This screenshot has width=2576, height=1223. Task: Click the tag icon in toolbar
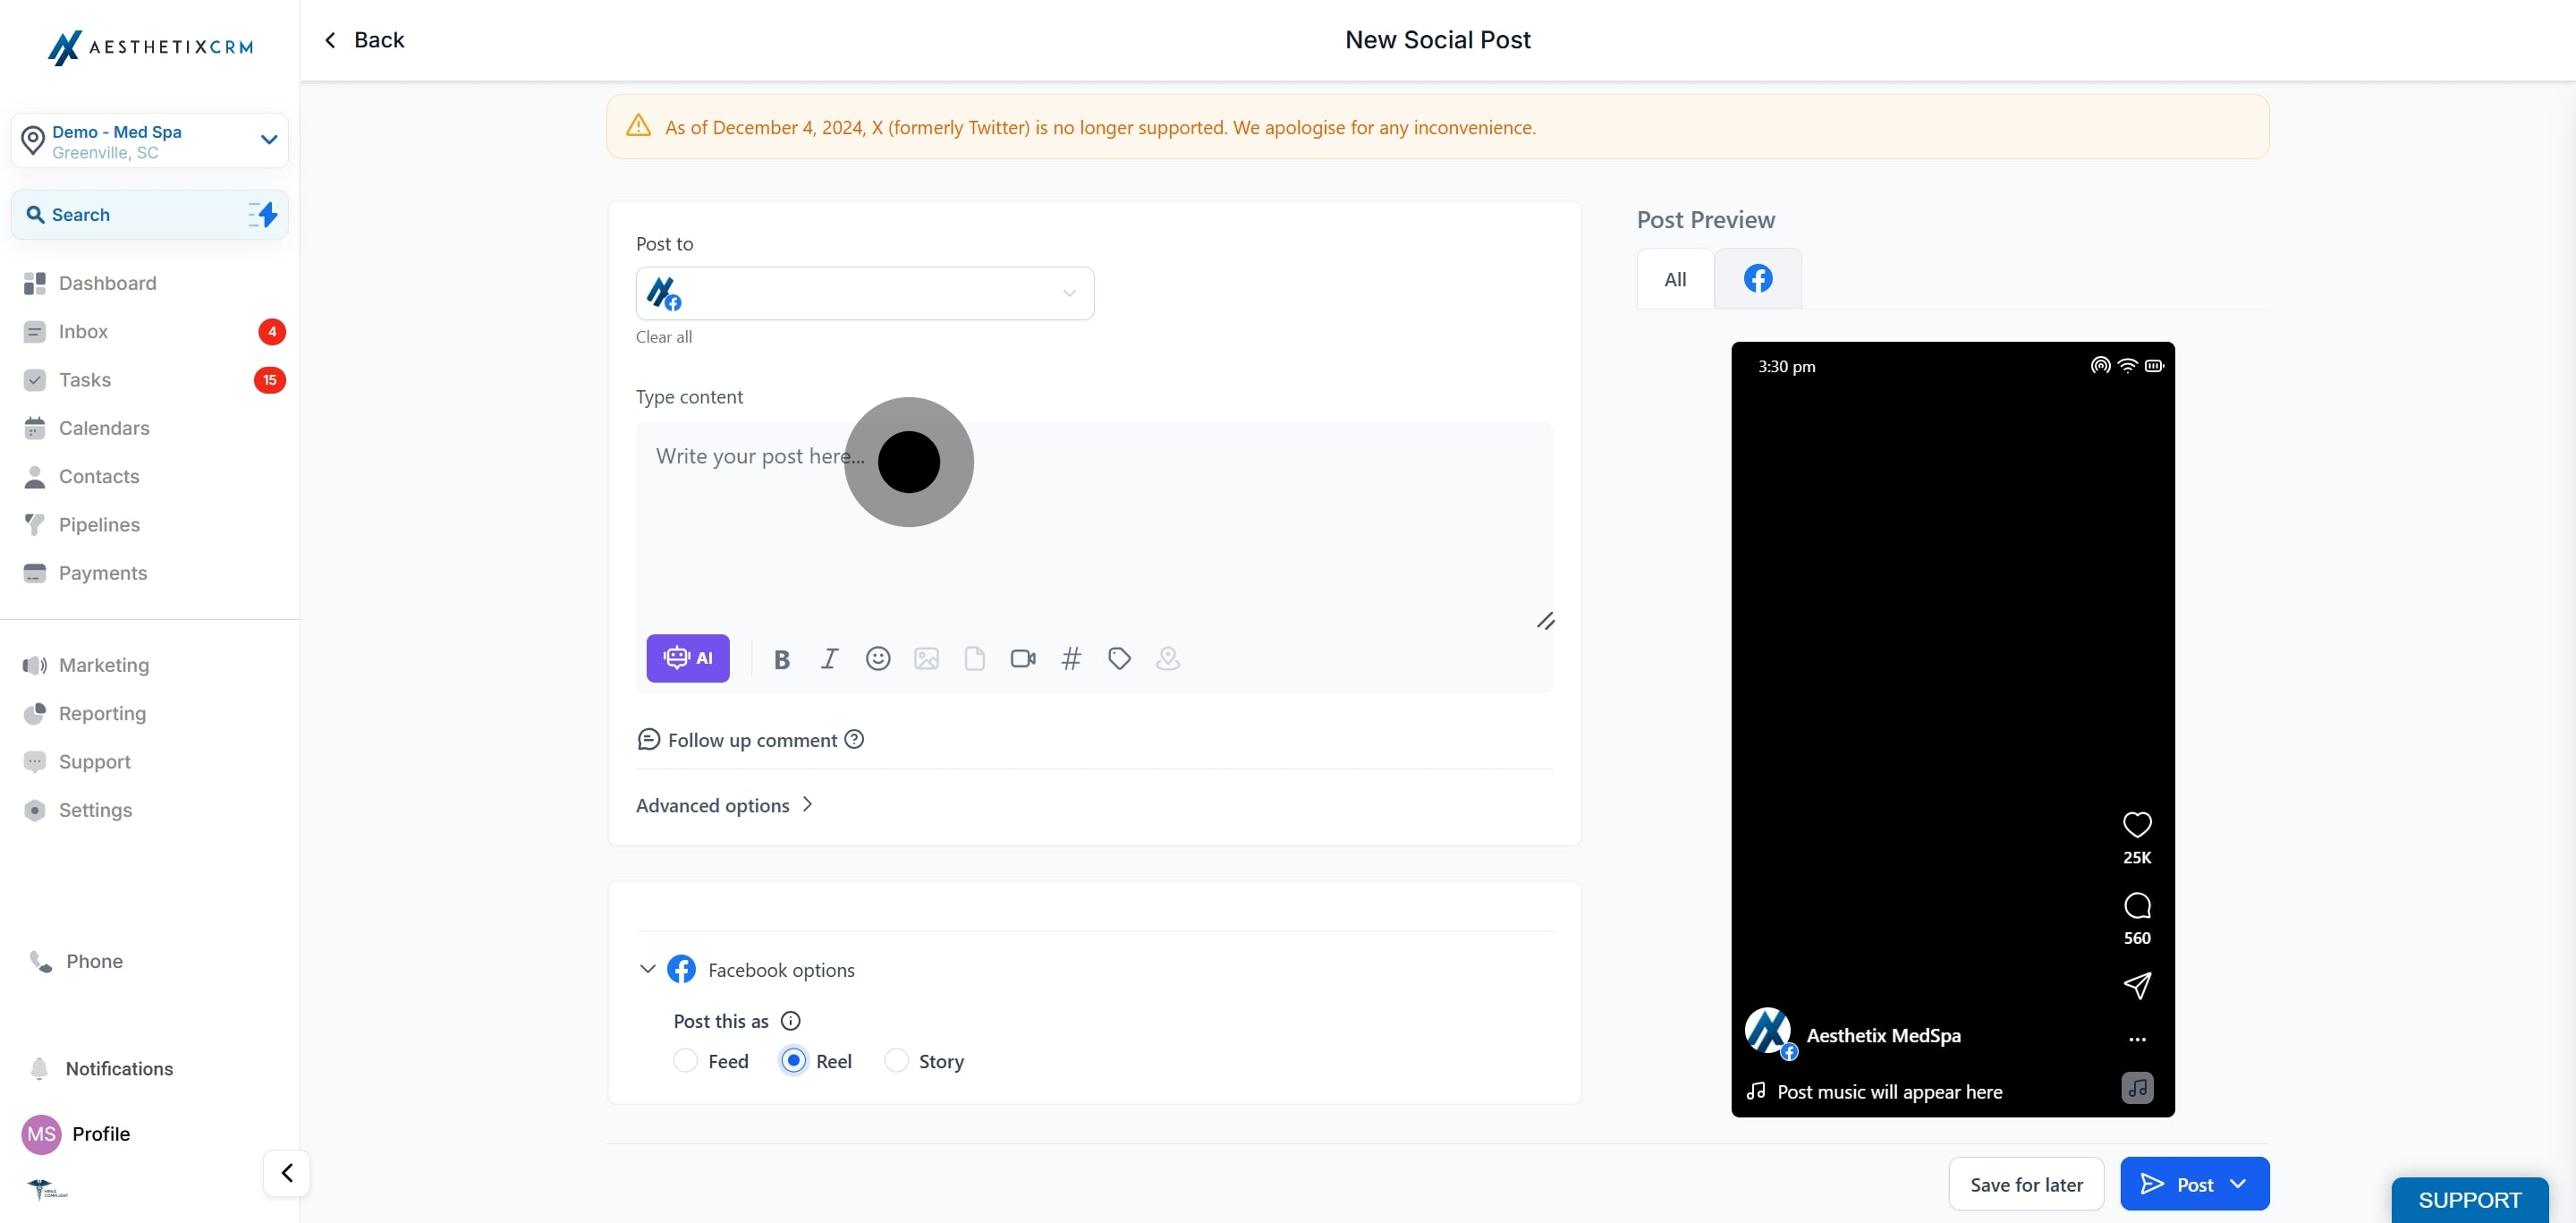click(x=1119, y=659)
